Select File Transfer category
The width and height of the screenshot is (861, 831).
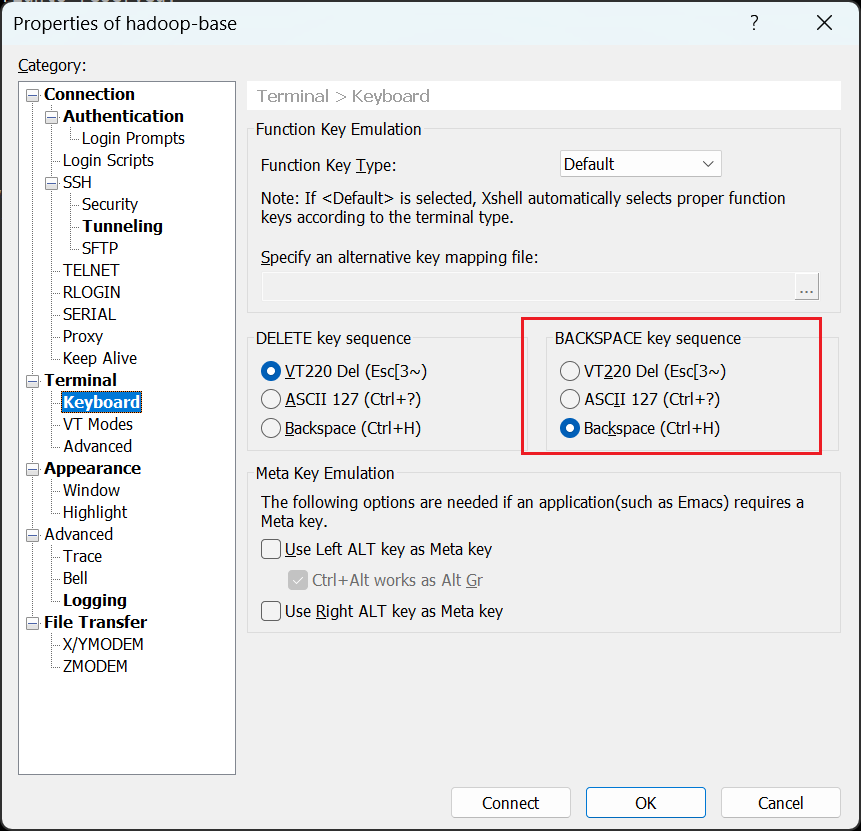coord(96,622)
